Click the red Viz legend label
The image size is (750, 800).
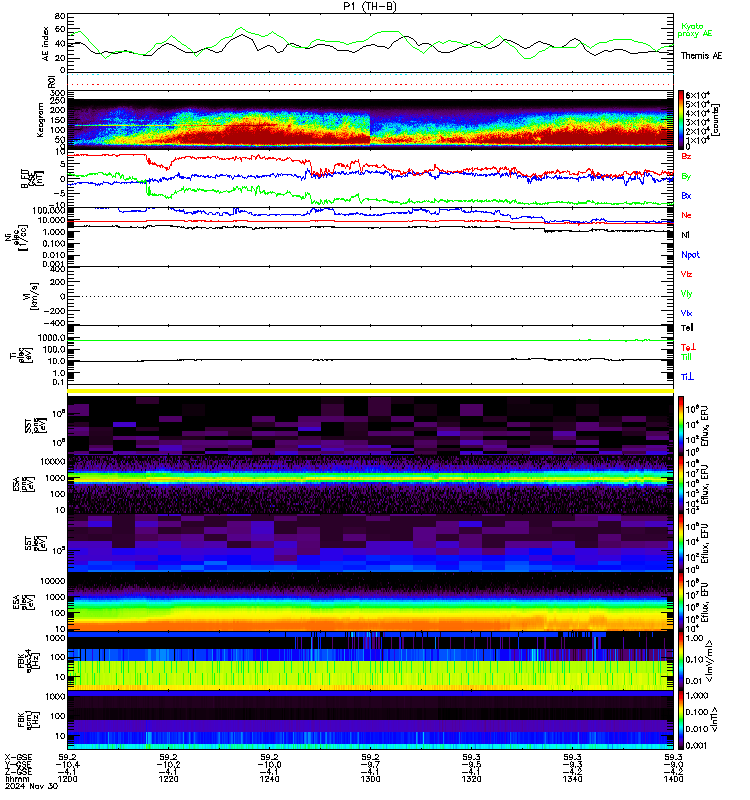[x=686, y=274]
